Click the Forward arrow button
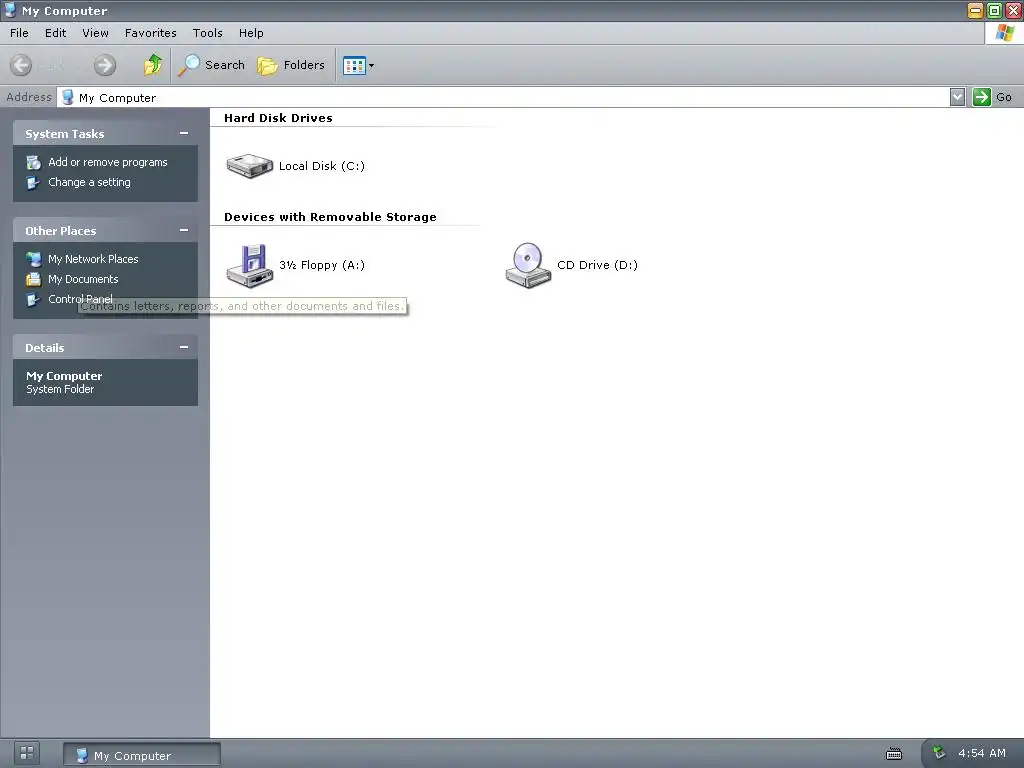Viewport: 1024px width, 768px height. 104,65
